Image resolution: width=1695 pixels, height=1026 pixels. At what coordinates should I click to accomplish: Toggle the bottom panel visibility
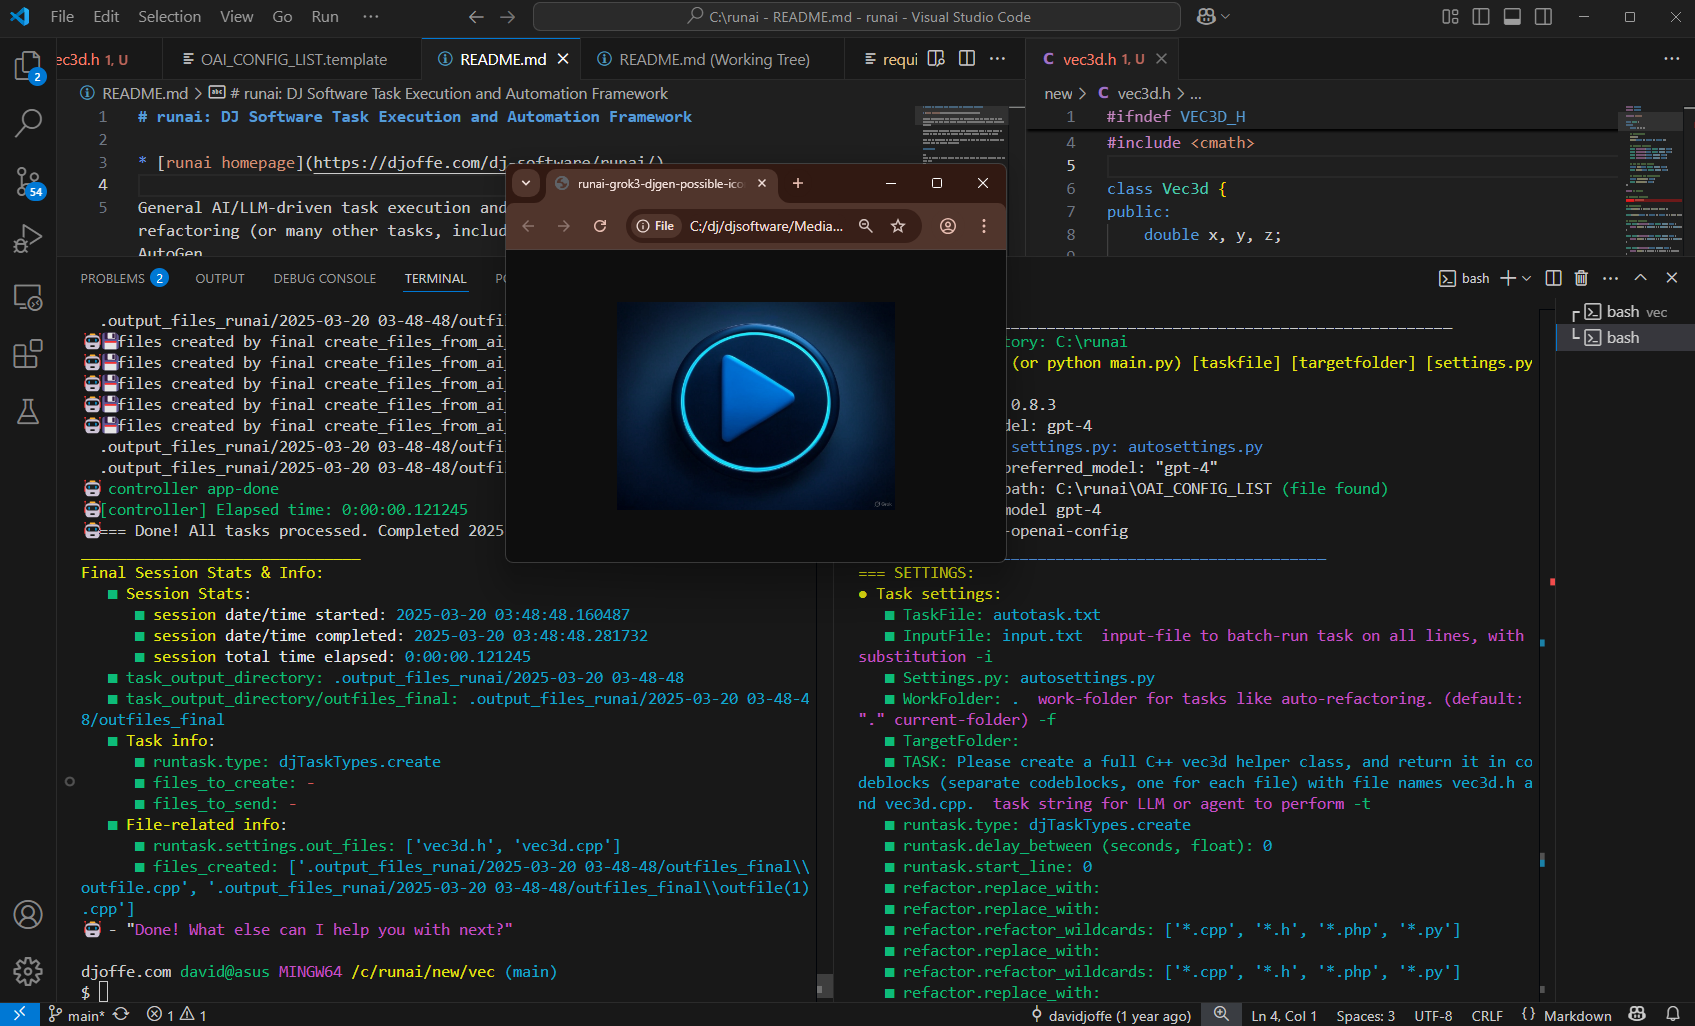1512,17
